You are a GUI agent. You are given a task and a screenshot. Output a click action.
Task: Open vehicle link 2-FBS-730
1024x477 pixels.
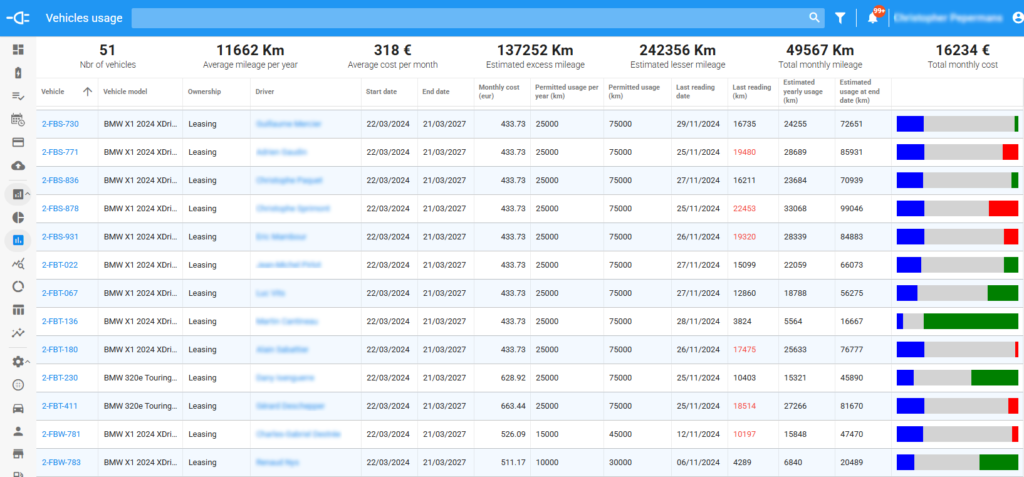pyautogui.click(x=60, y=124)
